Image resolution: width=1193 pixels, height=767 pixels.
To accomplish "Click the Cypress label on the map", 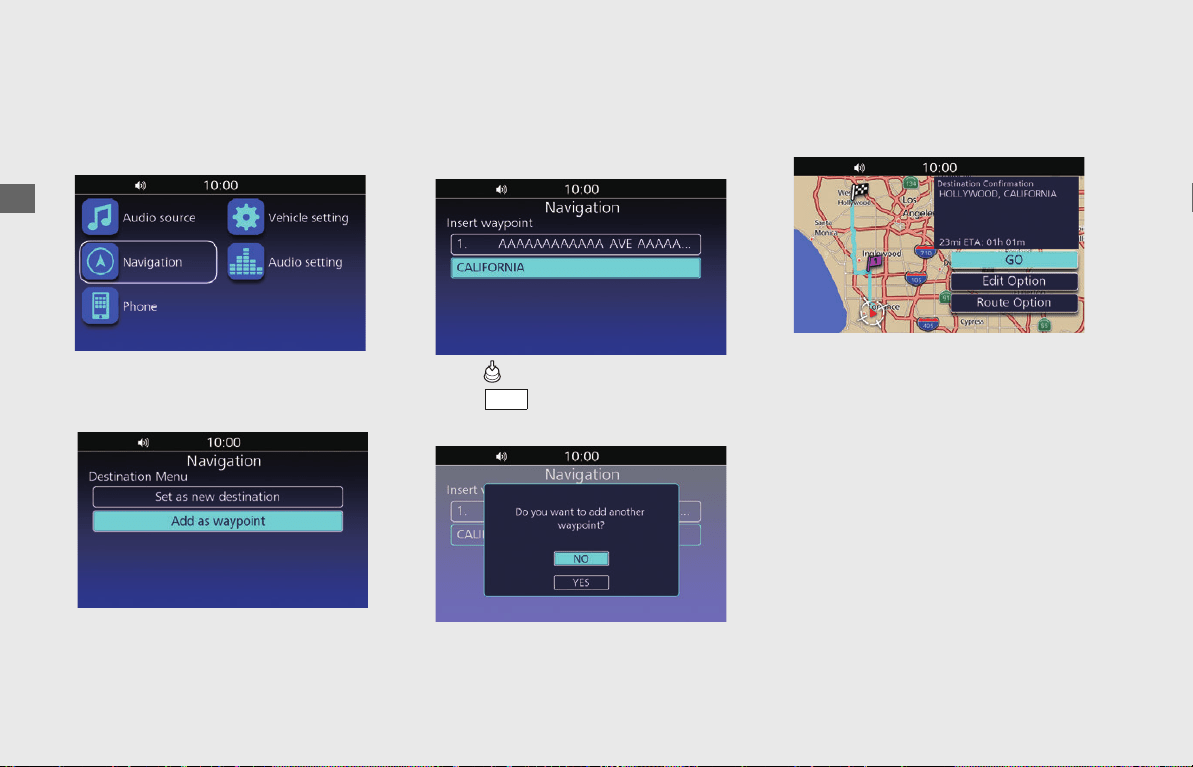I will (972, 322).
